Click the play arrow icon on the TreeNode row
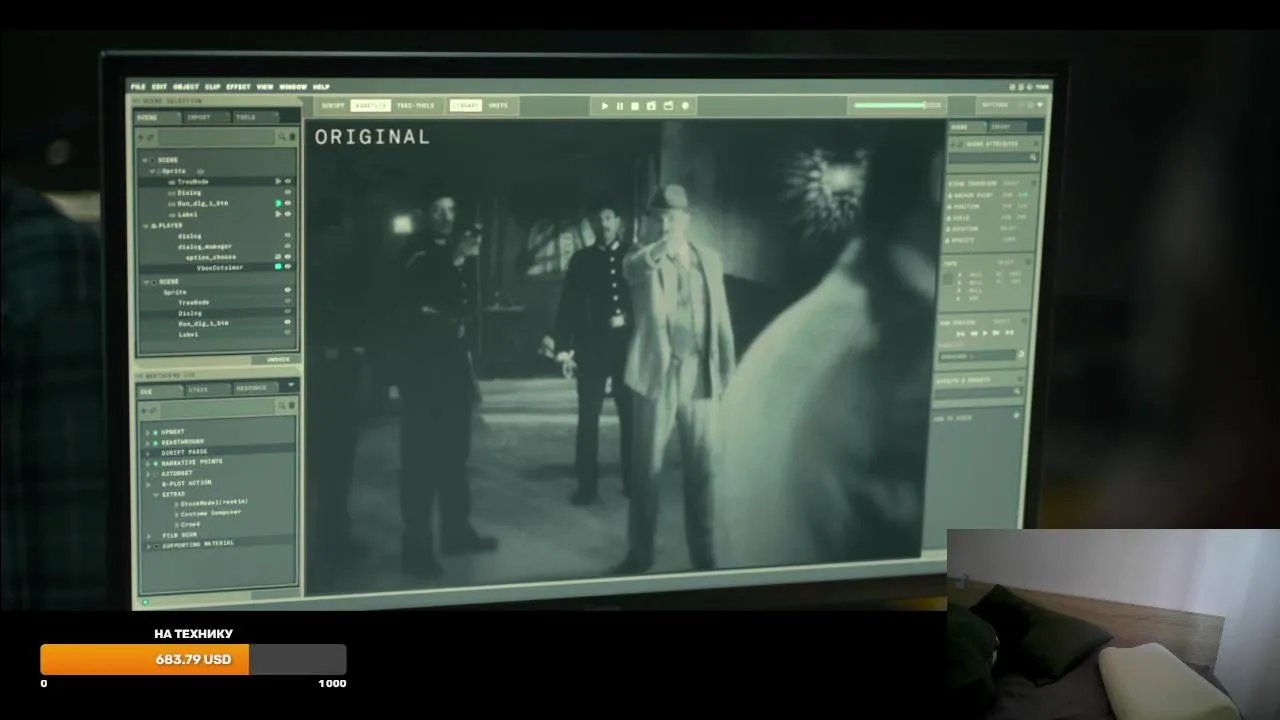This screenshot has width=1280, height=720. point(278,181)
